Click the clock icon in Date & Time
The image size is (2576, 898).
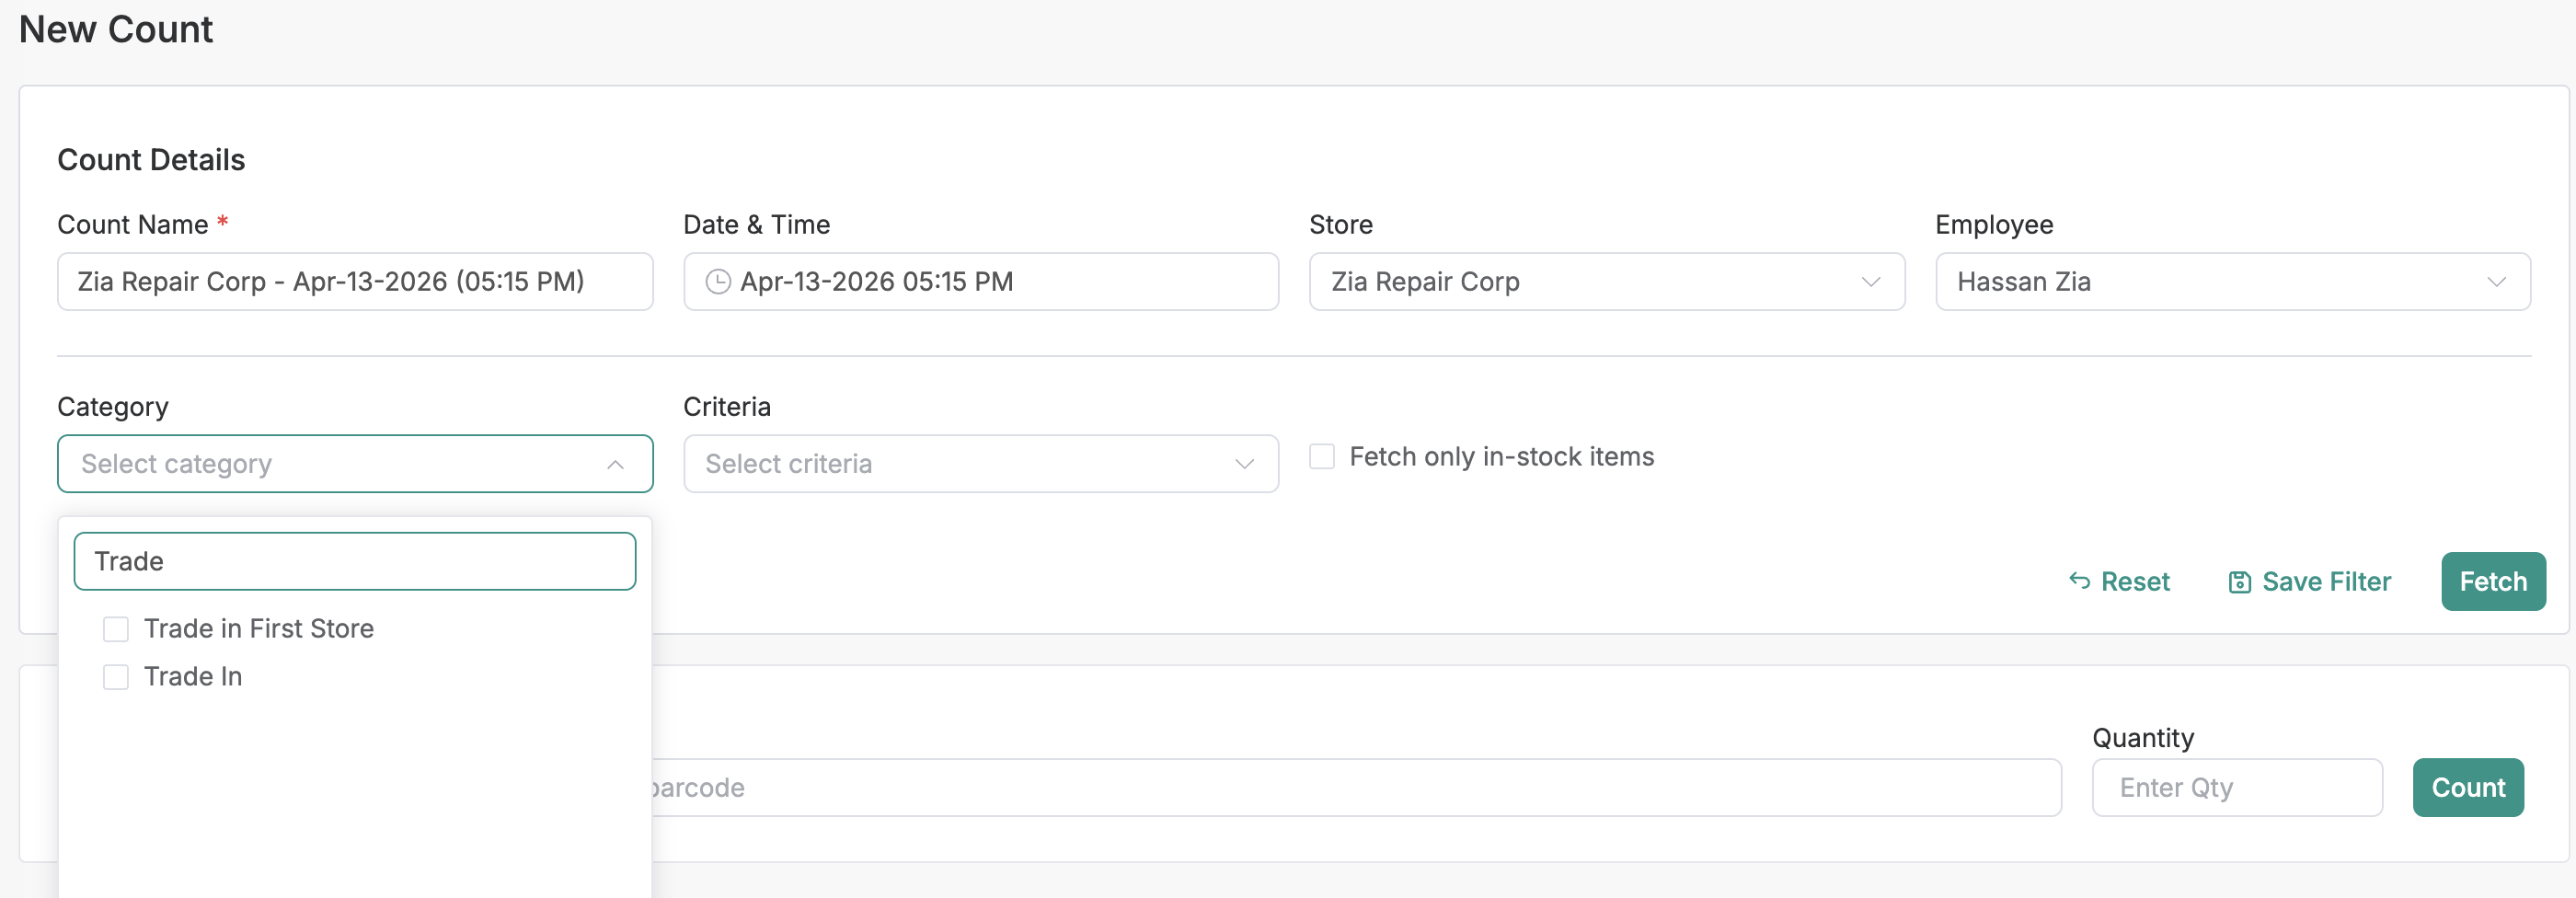717,282
